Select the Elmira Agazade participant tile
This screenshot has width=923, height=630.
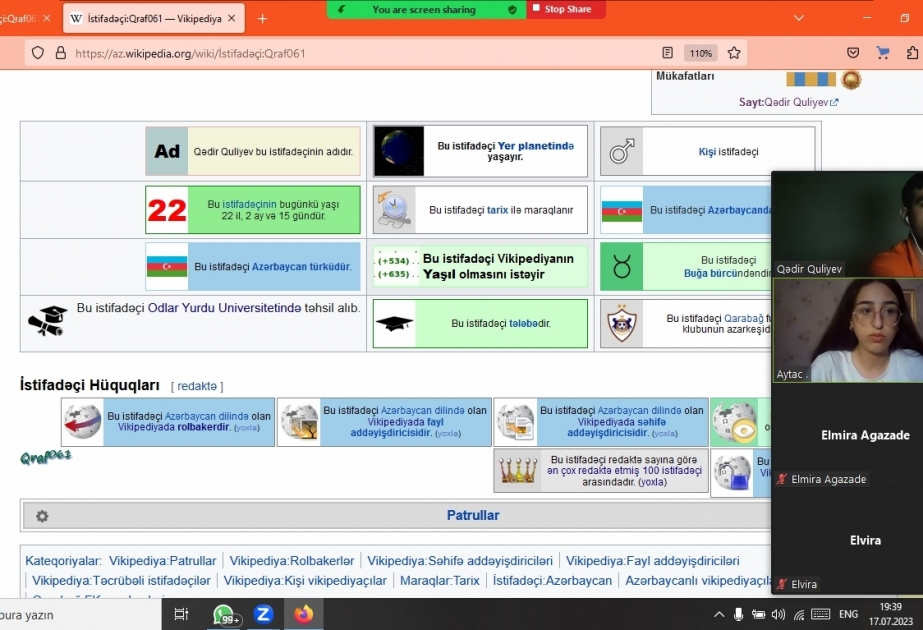coord(847,436)
